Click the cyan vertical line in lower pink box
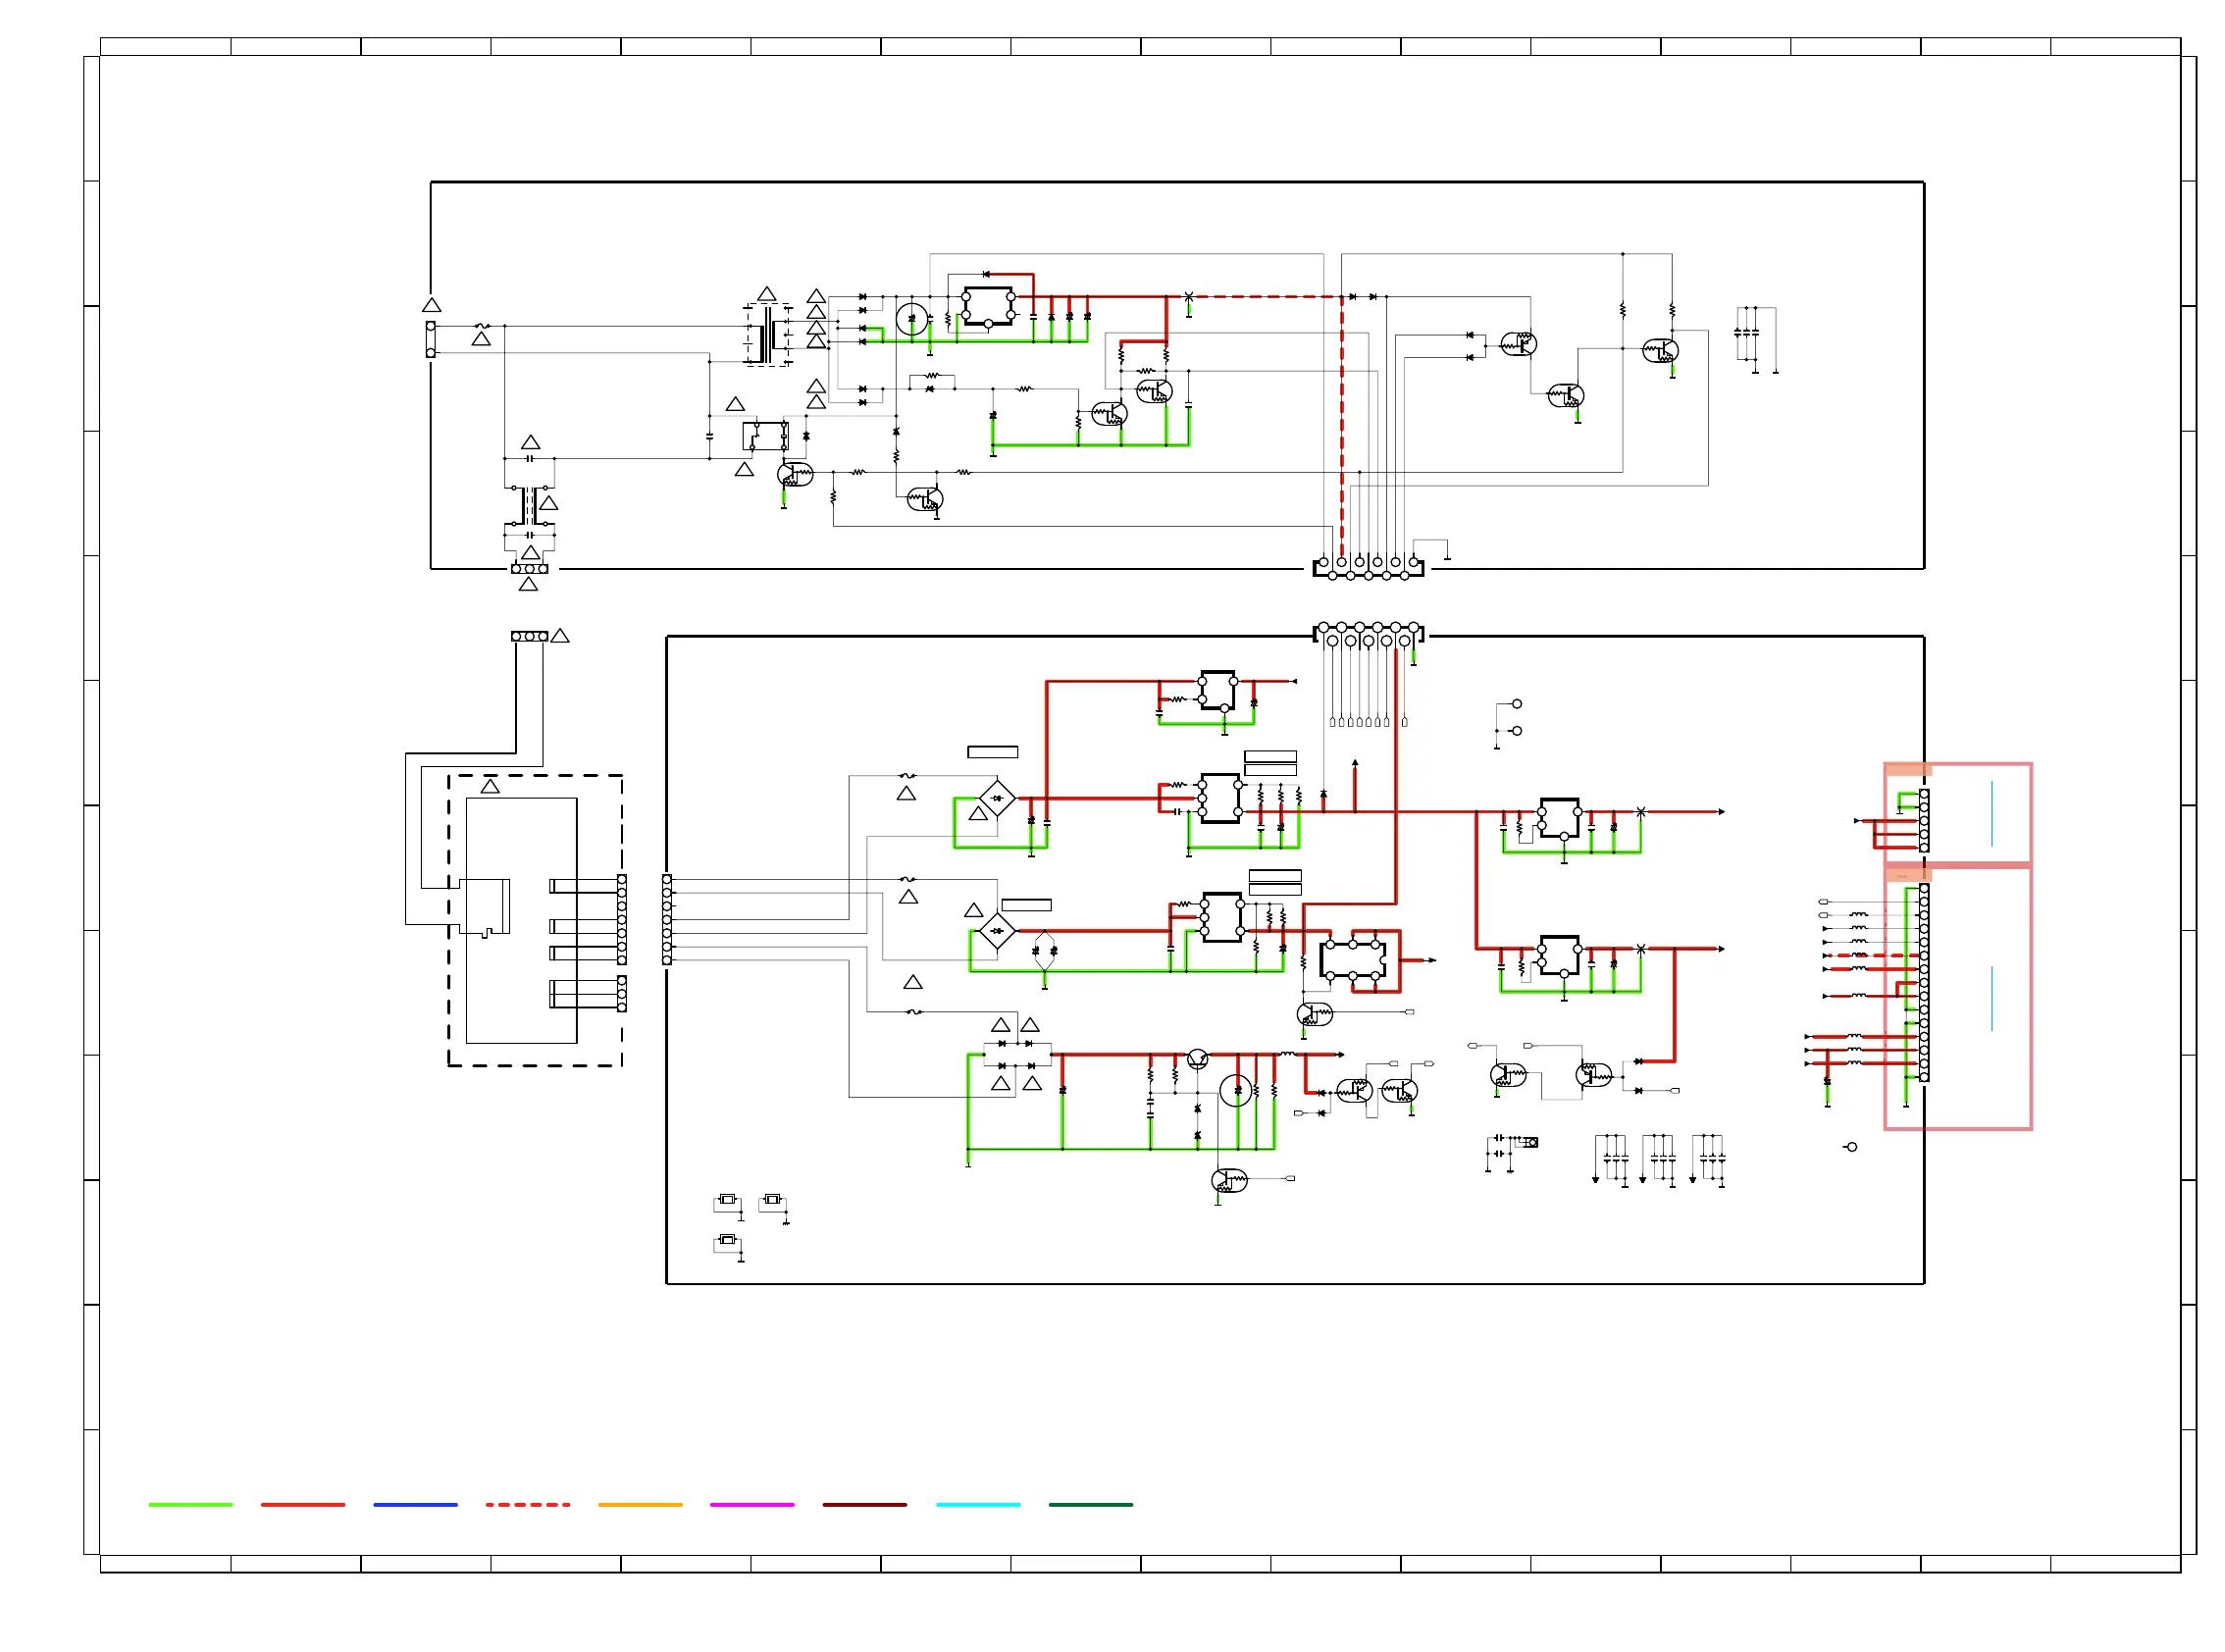The width and height of the screenshot is (2225, 1652). tap(1991, 997)
